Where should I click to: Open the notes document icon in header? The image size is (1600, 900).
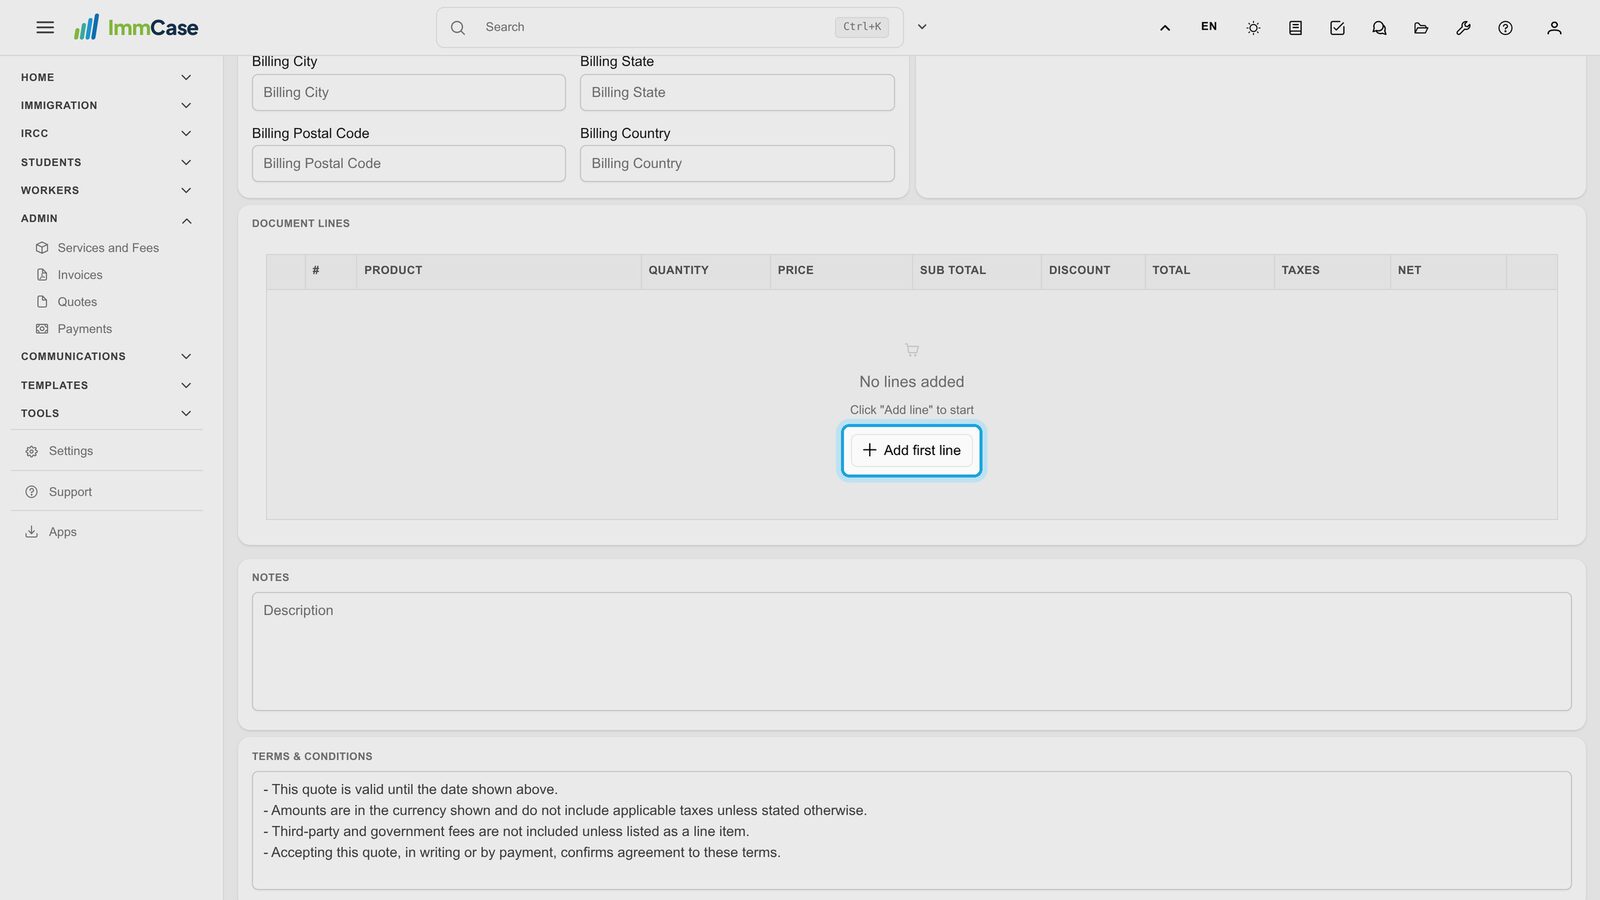pyautogui.click(x=1295, y=28)
